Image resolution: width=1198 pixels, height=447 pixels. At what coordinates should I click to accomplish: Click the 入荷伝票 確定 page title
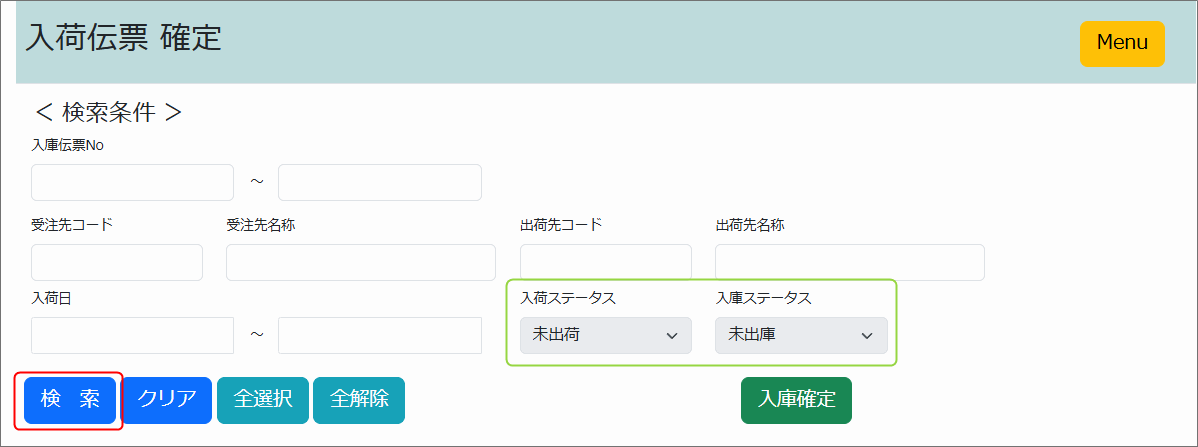124,38
